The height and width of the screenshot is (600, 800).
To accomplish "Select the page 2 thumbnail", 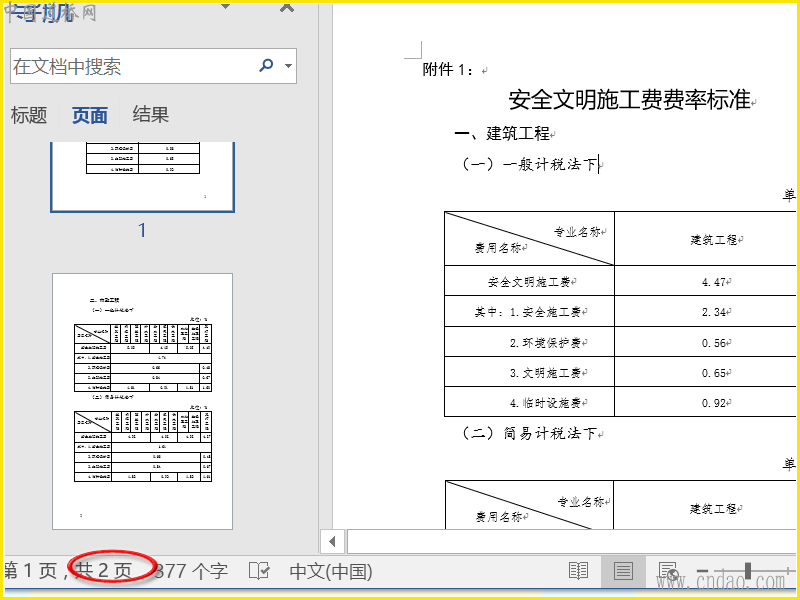I will pyautogui.click(x=142, y=401).
